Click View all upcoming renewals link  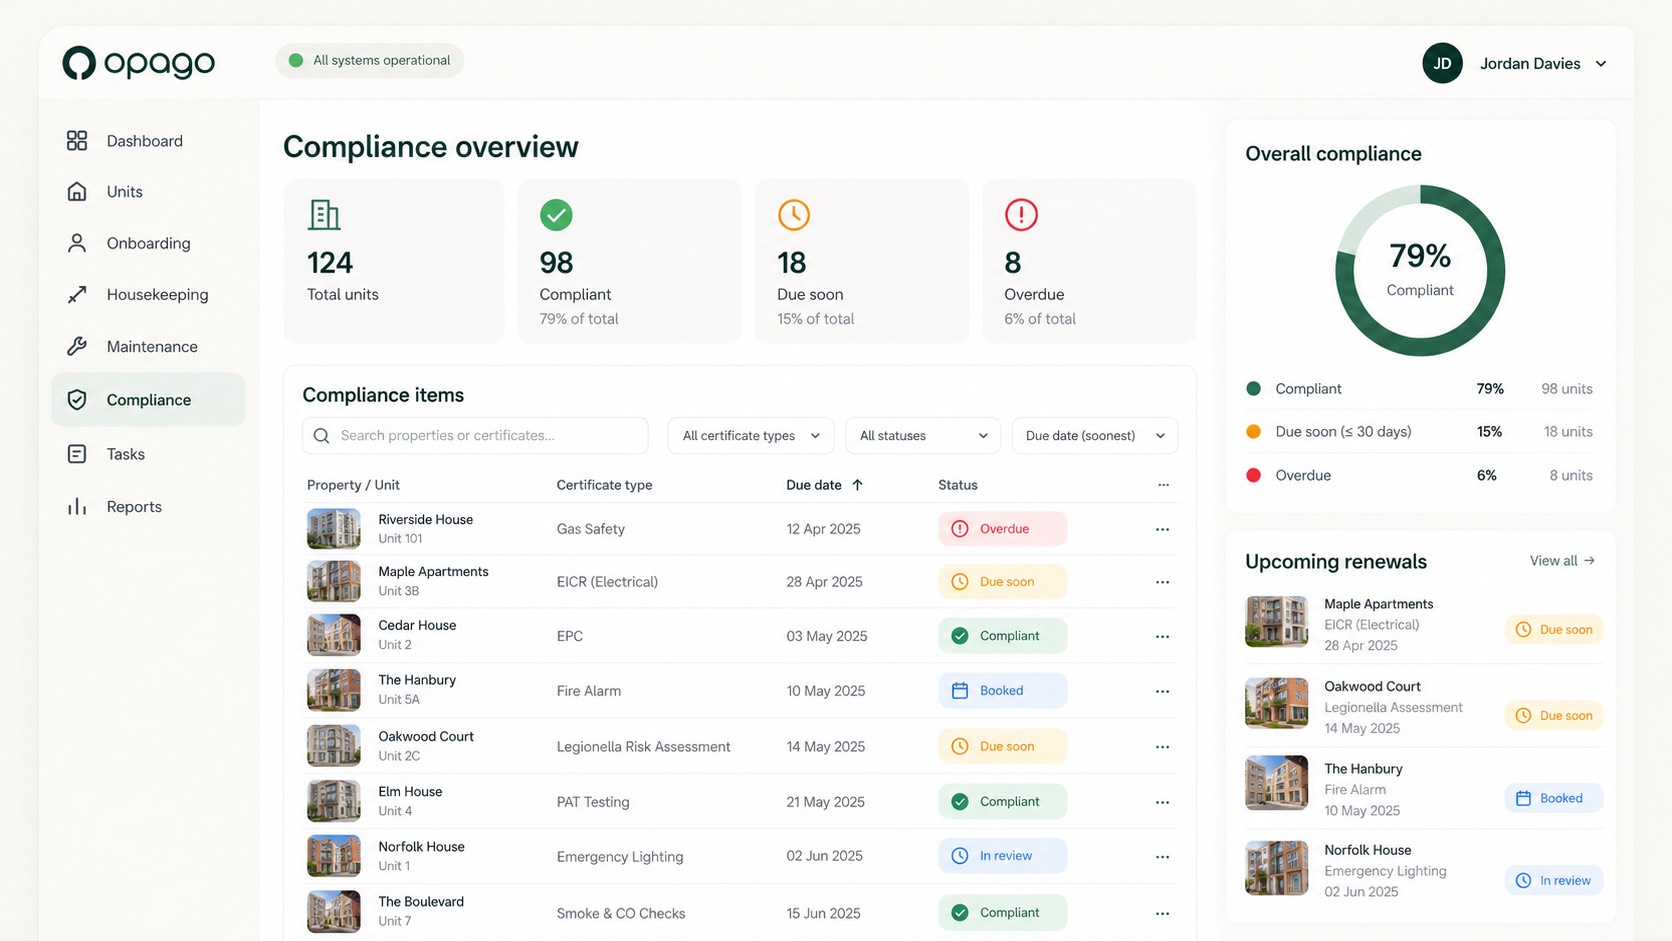pyautogui.click(x=1562, y=561)
